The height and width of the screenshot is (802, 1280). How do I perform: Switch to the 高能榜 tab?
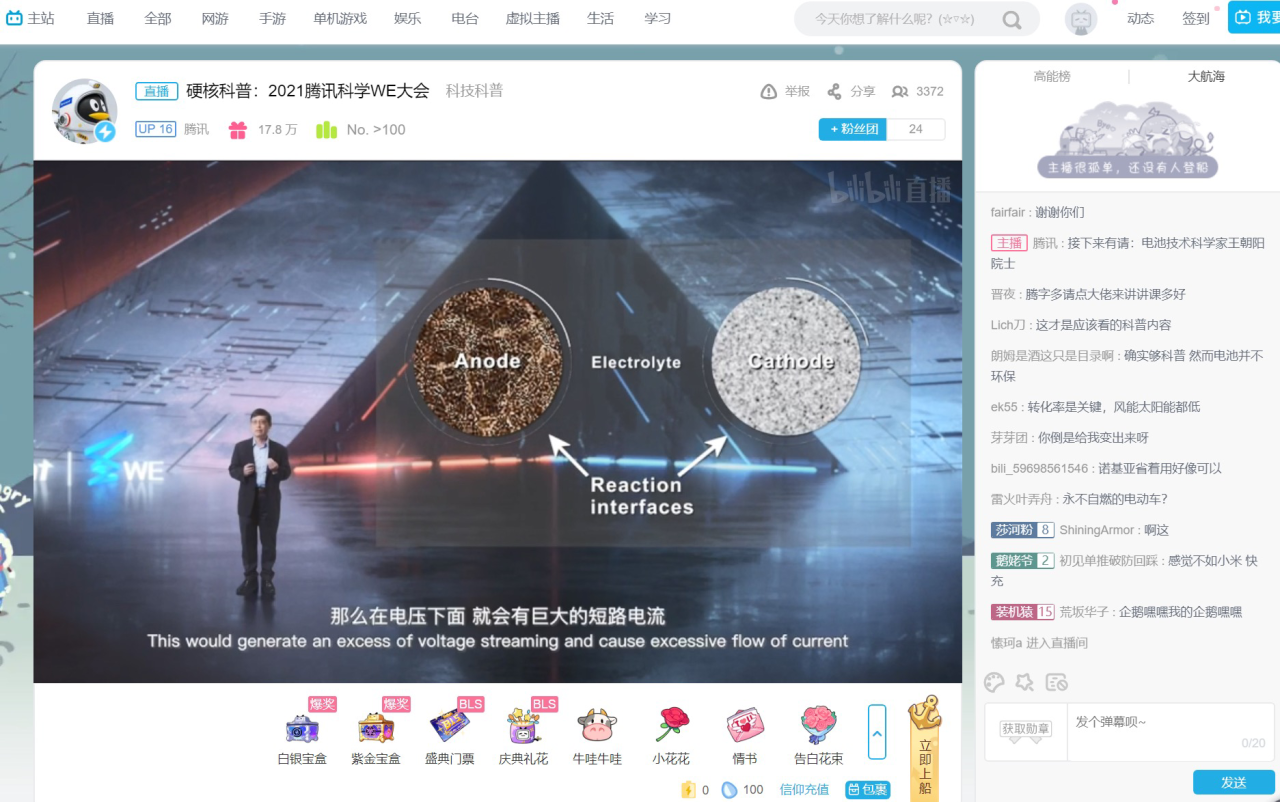click(x=1052, y=76)
